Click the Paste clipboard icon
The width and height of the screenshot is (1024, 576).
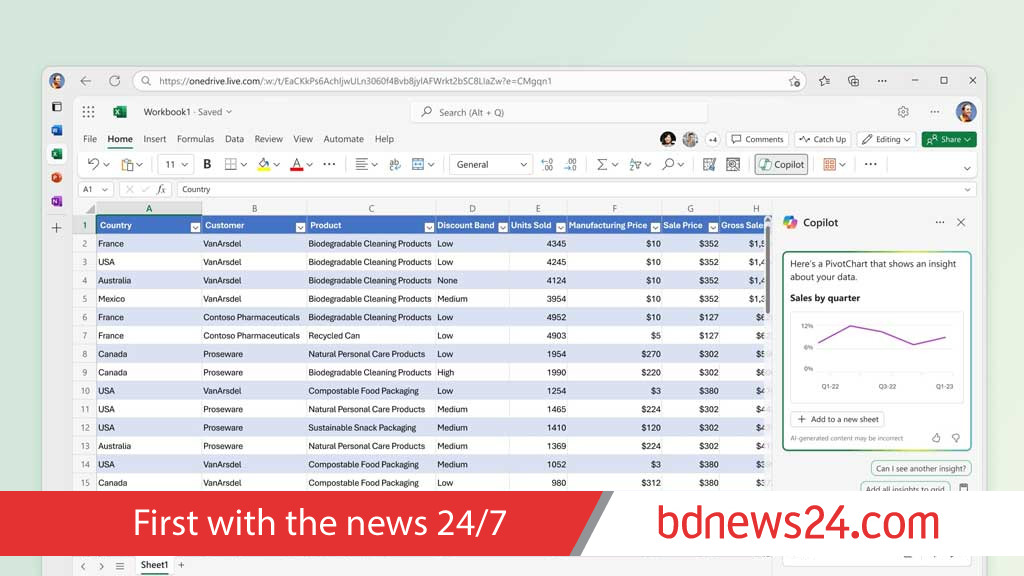(127, 165)
